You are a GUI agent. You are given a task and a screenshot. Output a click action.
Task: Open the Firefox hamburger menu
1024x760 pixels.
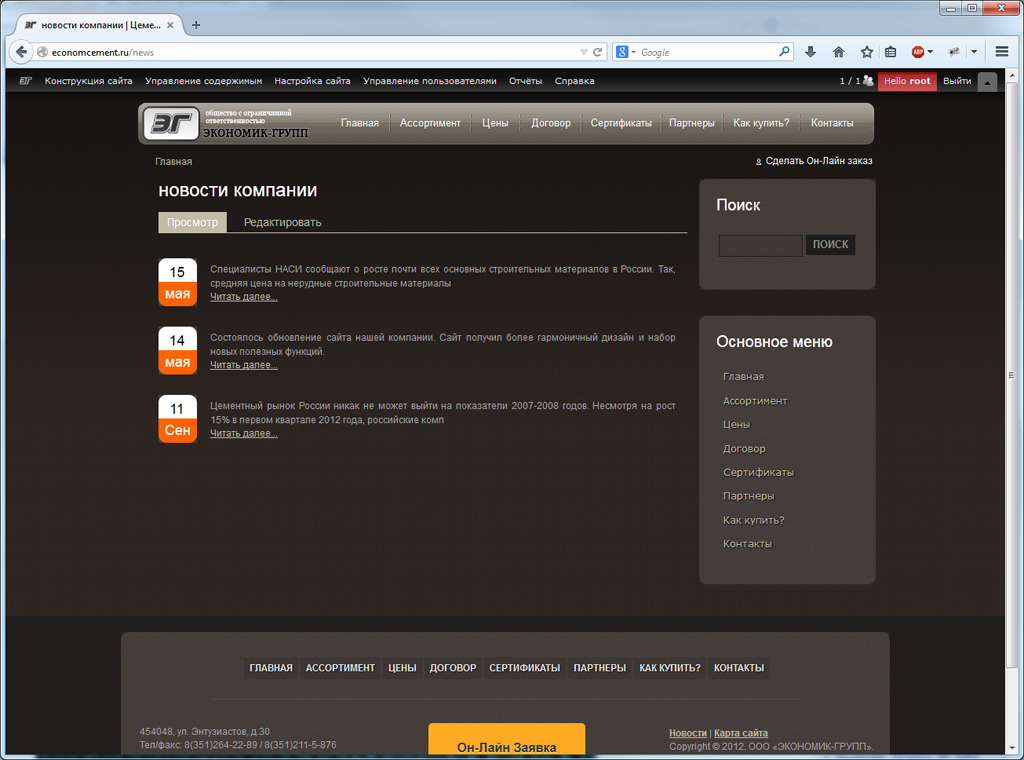(1001, 52)
